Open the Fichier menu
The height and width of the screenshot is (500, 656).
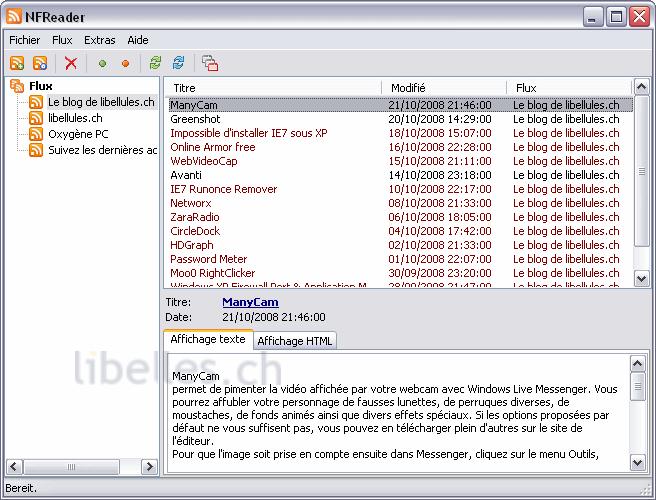[25, 40]
